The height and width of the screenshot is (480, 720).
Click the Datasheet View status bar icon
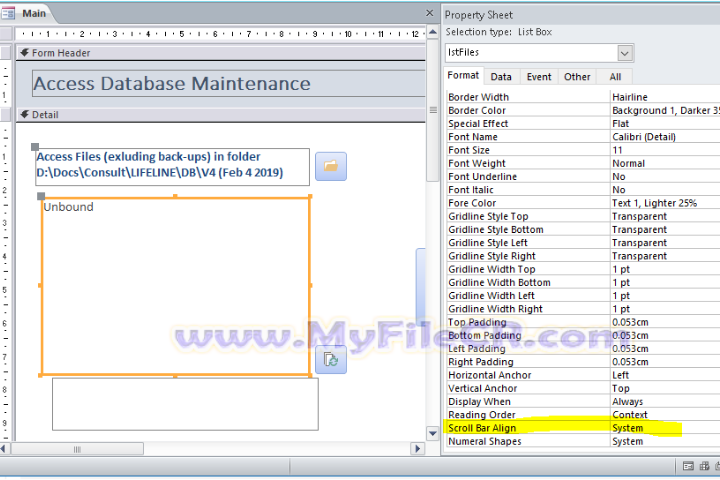click(x=704, y=467)
